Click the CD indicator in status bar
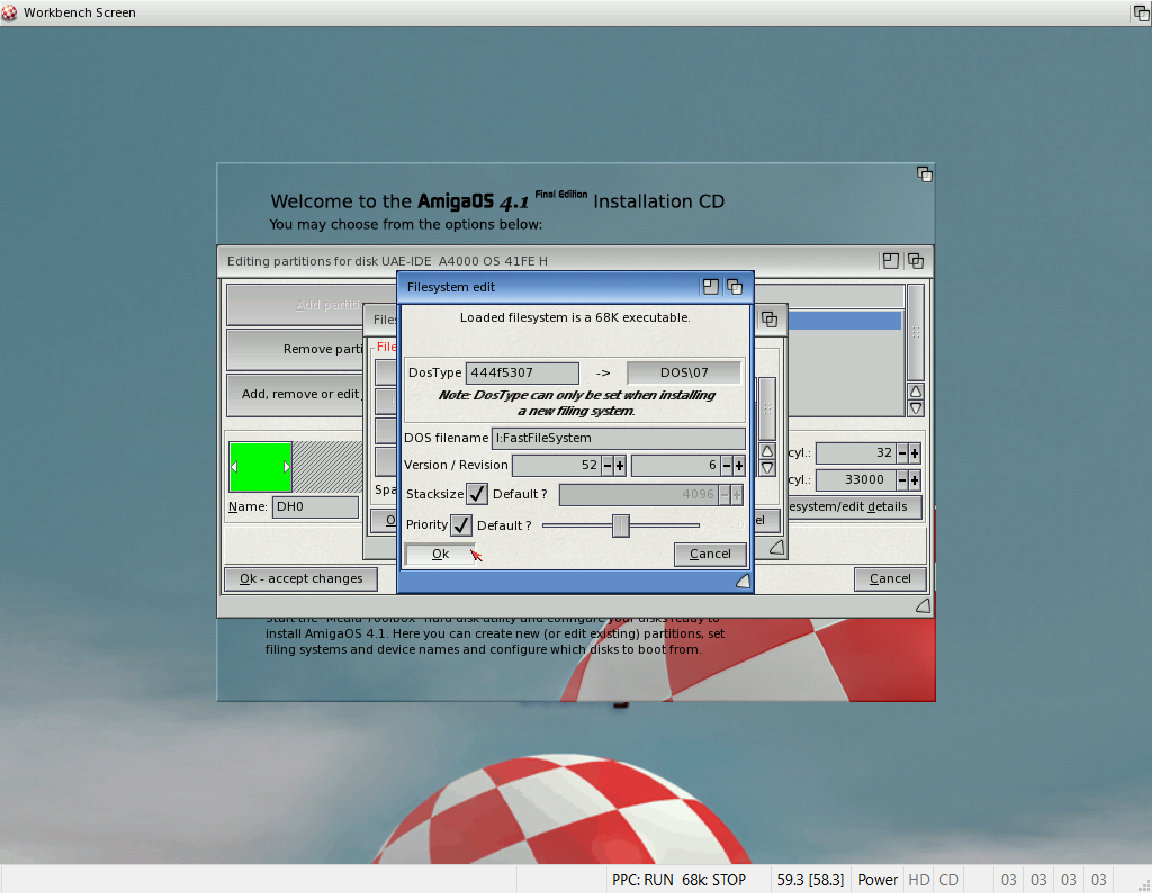Viewport: 1152px width, 893px height. [x=948, y=880]
